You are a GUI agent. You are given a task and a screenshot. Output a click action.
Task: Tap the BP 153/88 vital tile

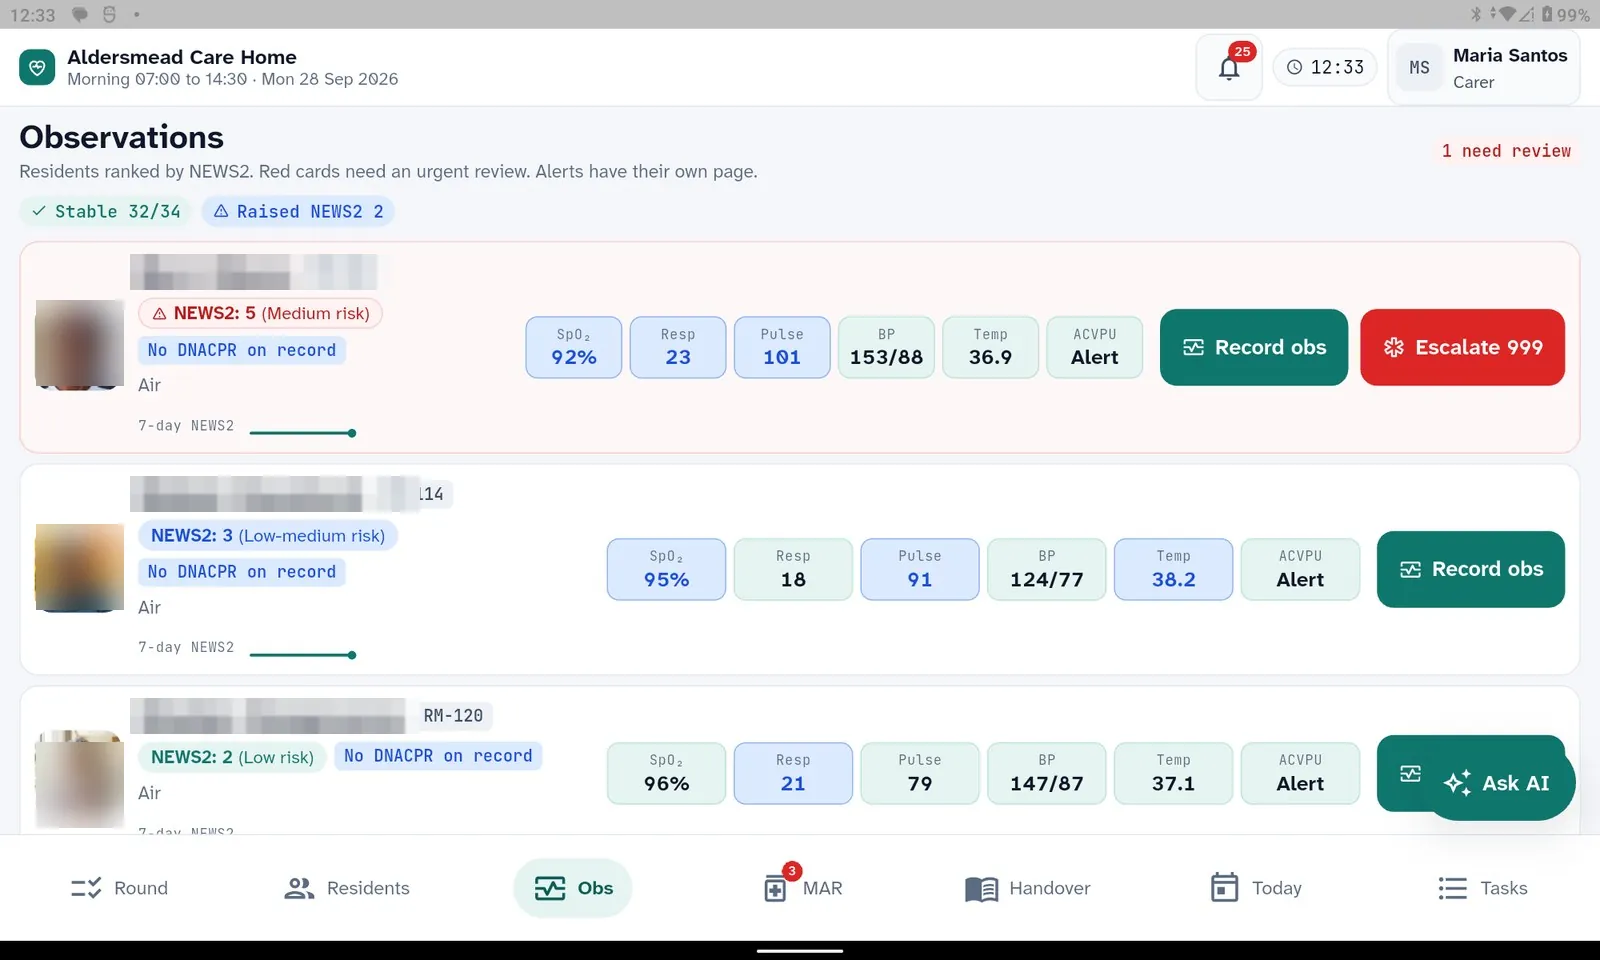coord(886,347)
